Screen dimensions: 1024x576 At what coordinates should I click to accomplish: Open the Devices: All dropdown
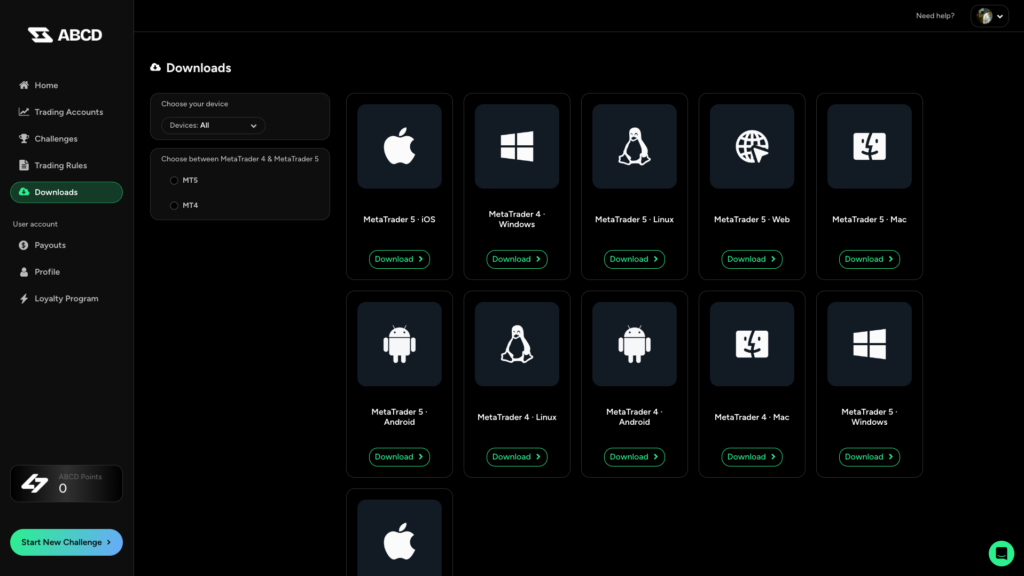213,126
